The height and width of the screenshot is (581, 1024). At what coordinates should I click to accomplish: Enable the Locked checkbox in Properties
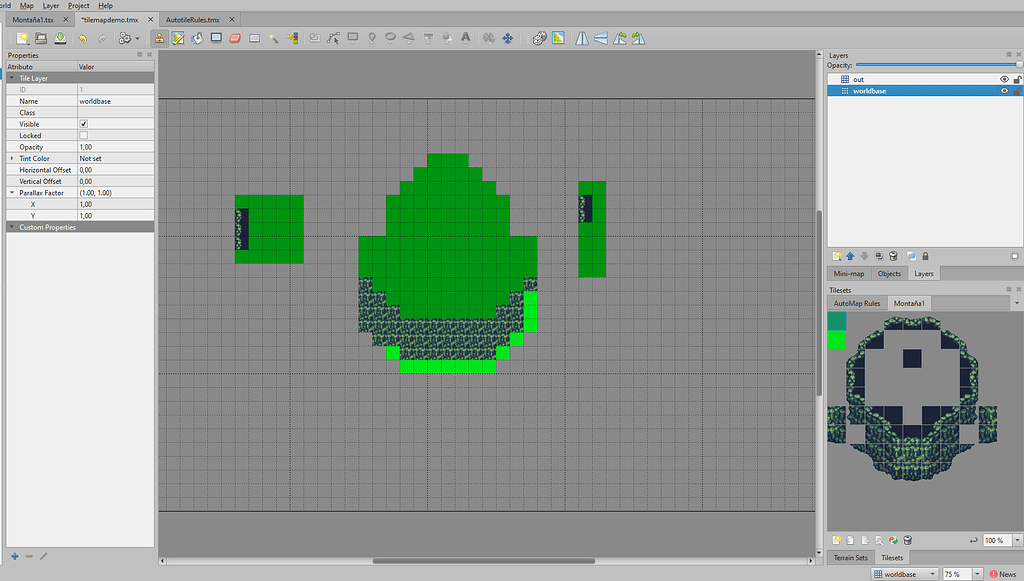click(x=85, y=135)
